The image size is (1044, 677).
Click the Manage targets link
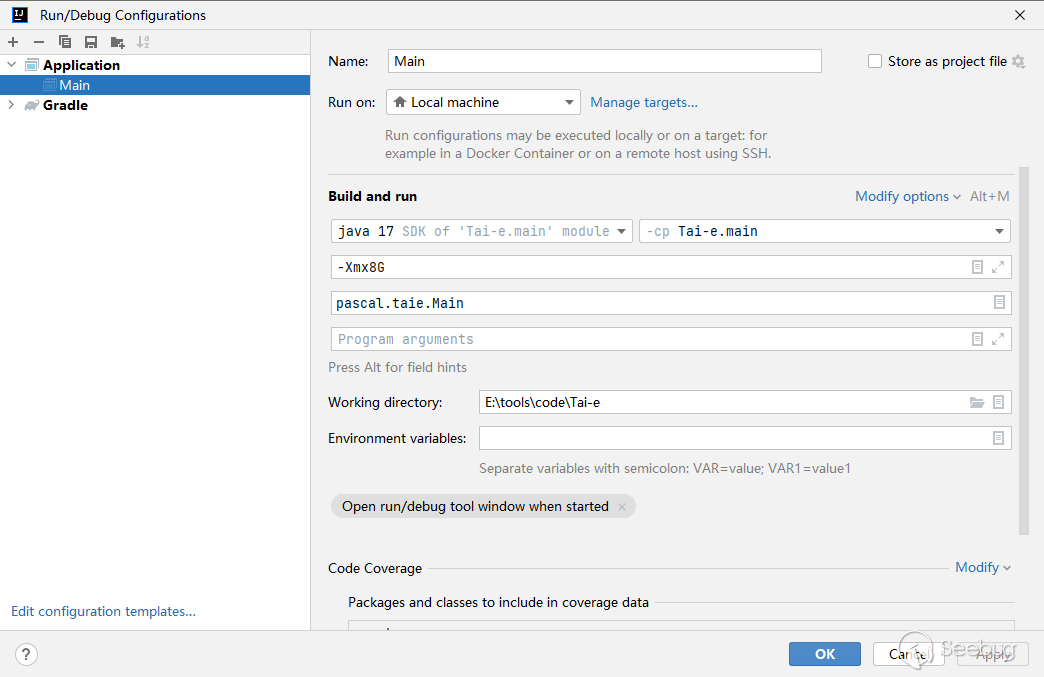(x=643, y=102)
